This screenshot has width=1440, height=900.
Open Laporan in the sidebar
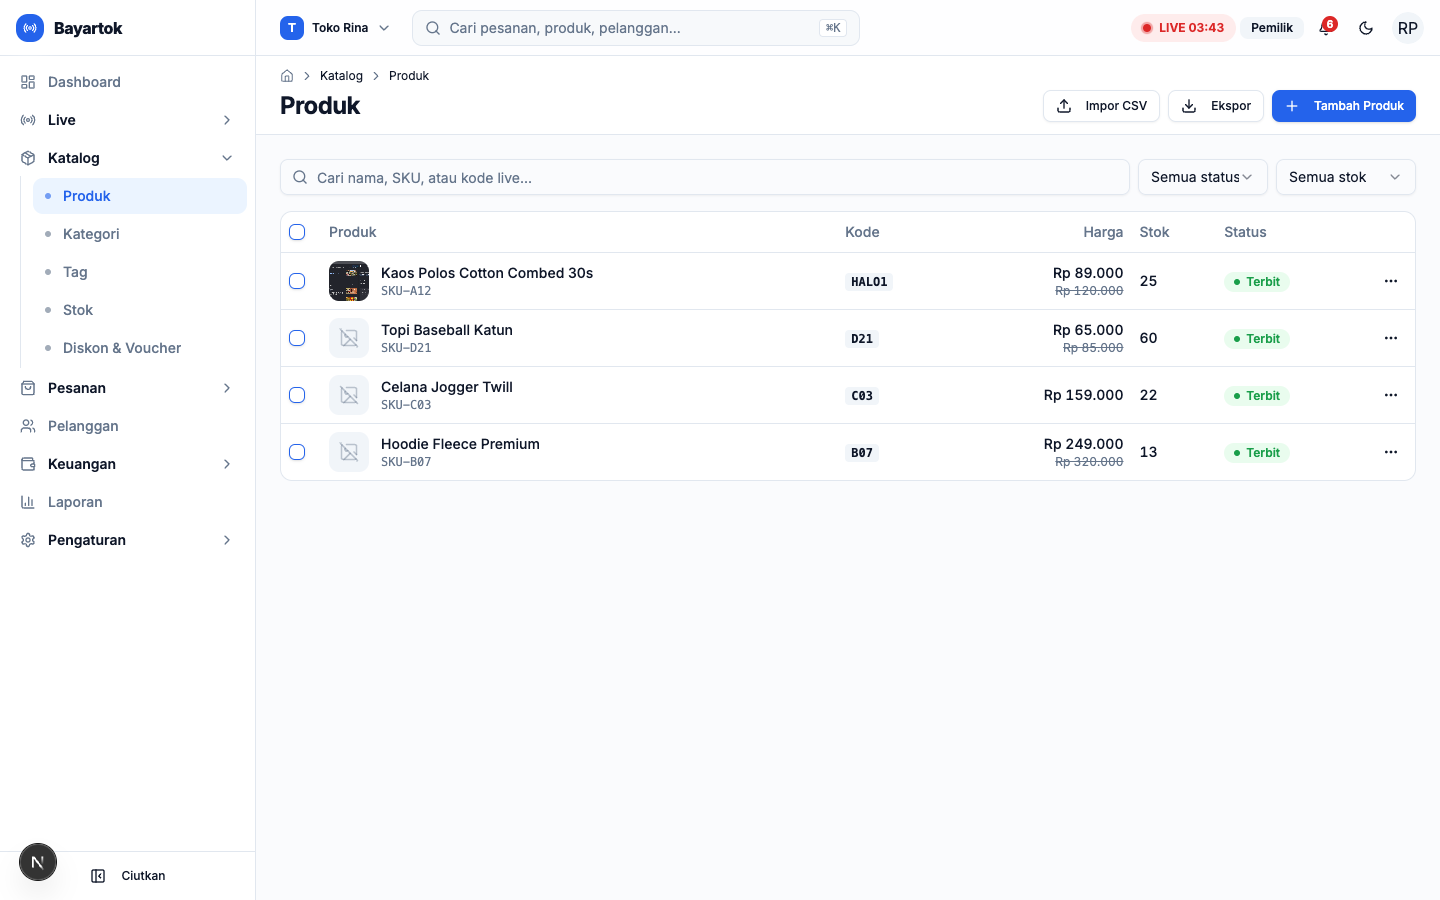tap(127, 502)
